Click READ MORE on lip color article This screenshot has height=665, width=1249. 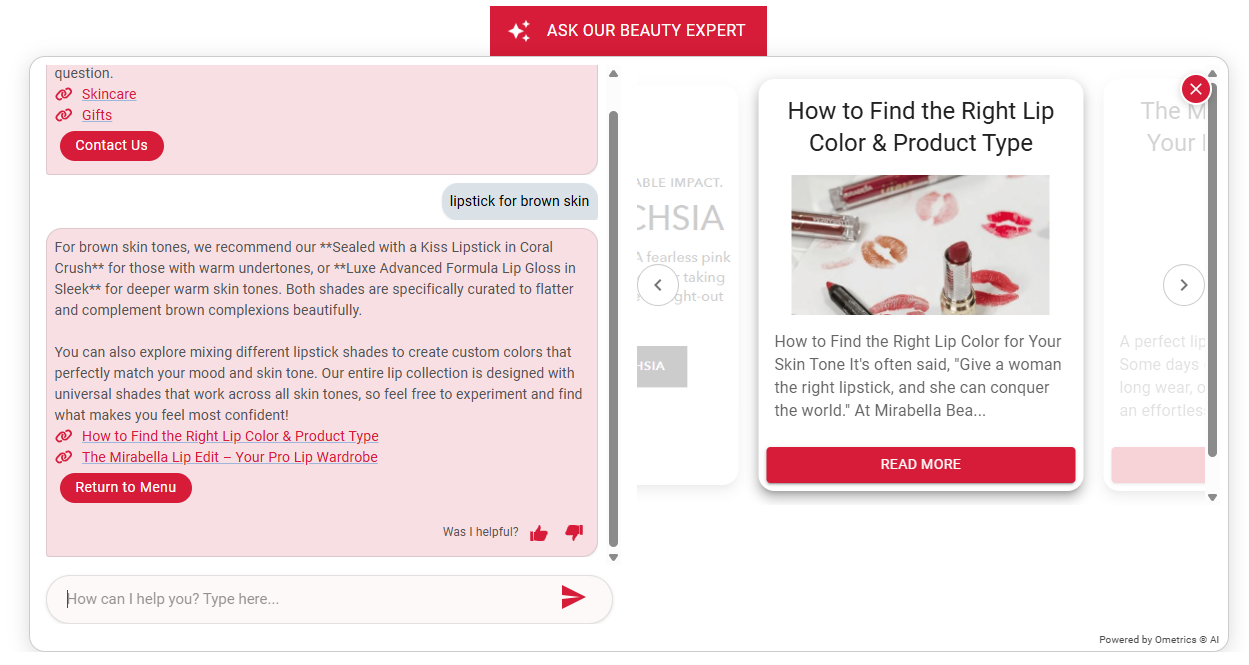point(920,465)
